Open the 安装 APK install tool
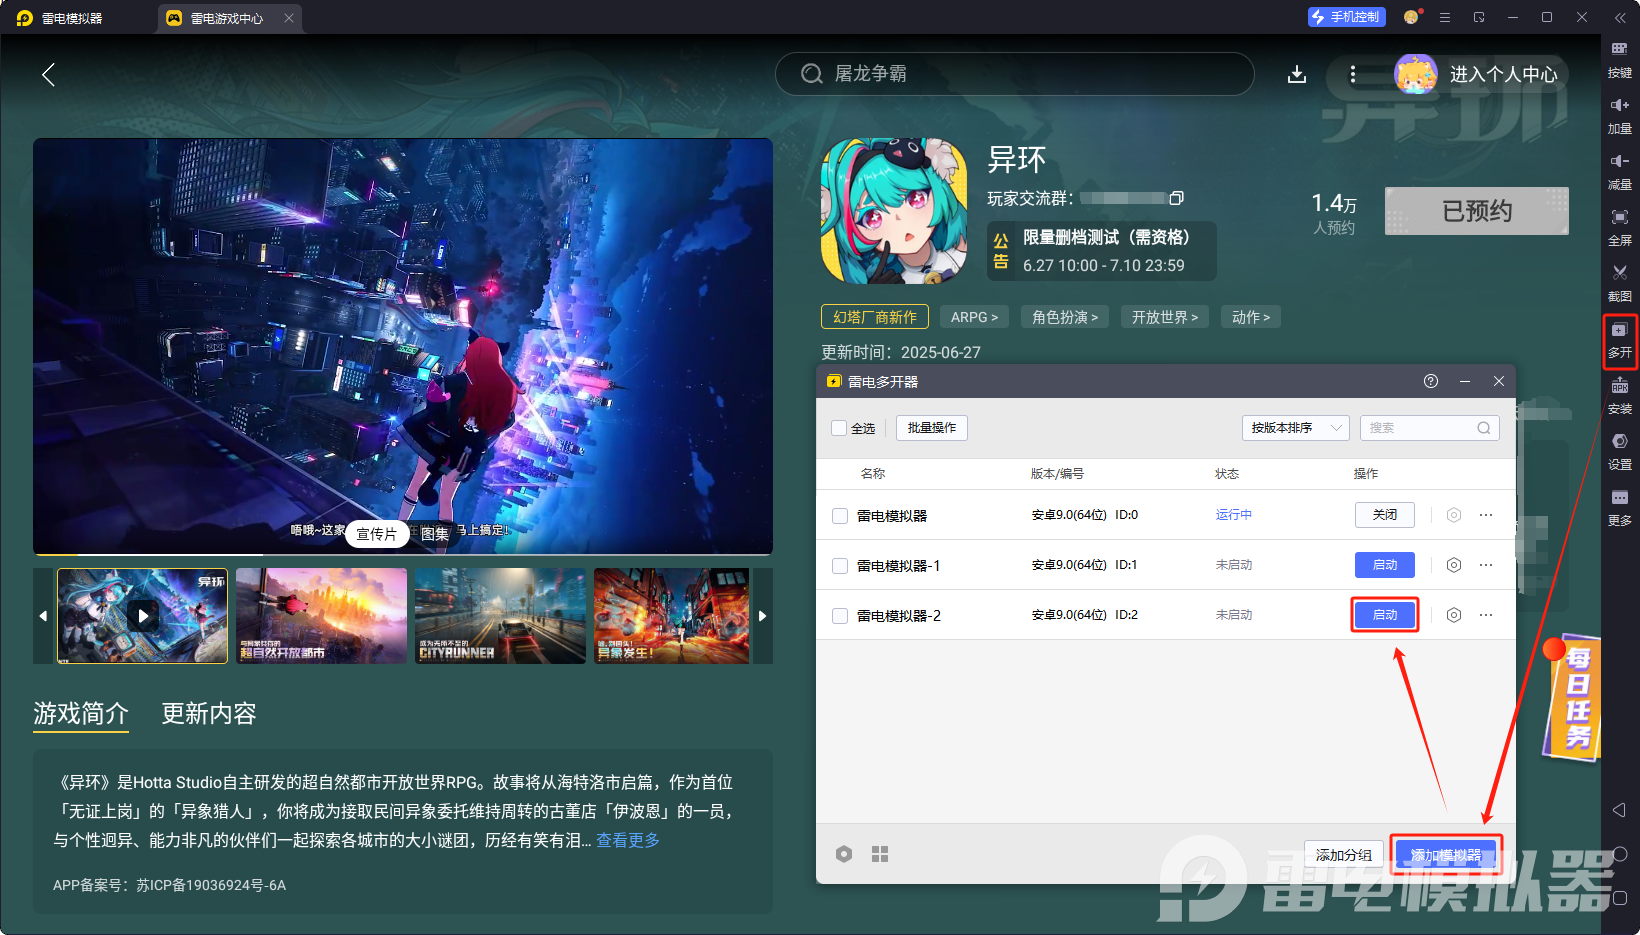The height and width of the screenshot is (935, 1640). tap(1620, 396)
